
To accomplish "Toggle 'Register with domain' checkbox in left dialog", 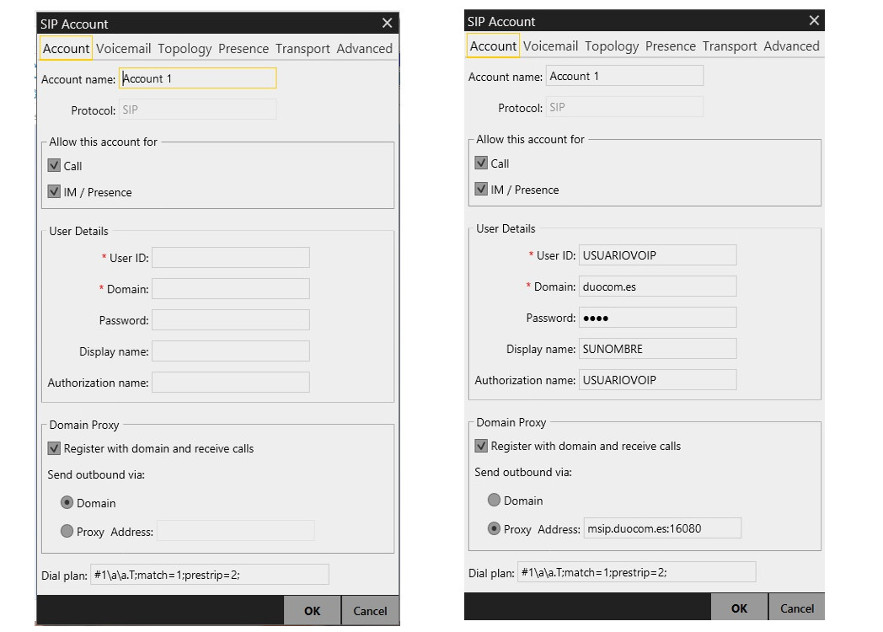I will (55, 449).
